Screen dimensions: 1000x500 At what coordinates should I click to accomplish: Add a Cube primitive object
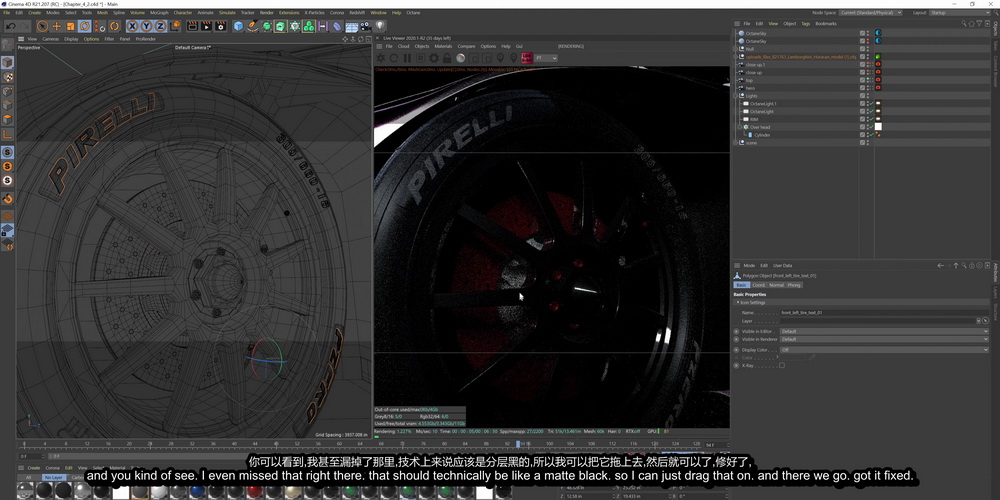239,26
